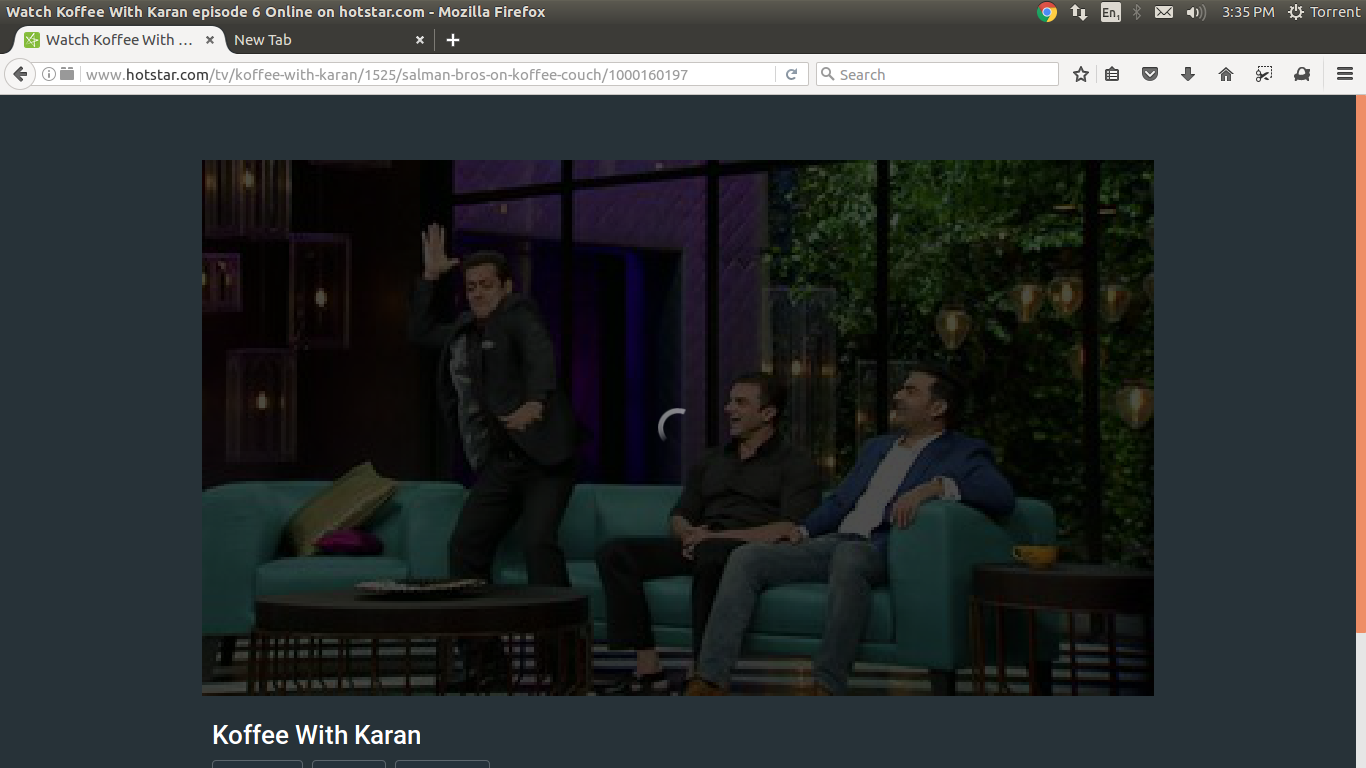Click the loading spinner on video
Viewport: 1366px width, 768px height.
675,427
